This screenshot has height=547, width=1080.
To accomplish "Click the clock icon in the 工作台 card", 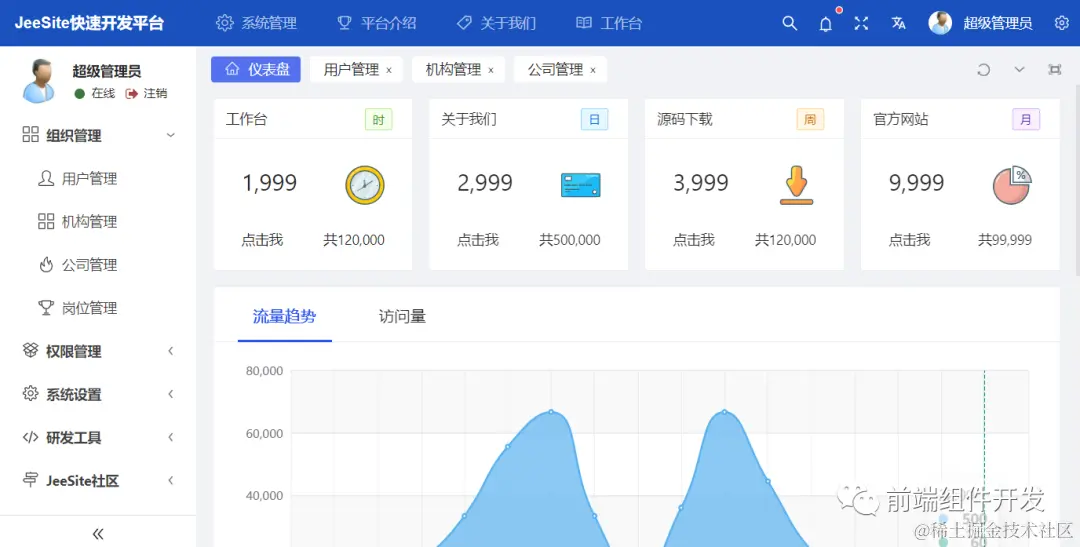I will click(364, 185).
